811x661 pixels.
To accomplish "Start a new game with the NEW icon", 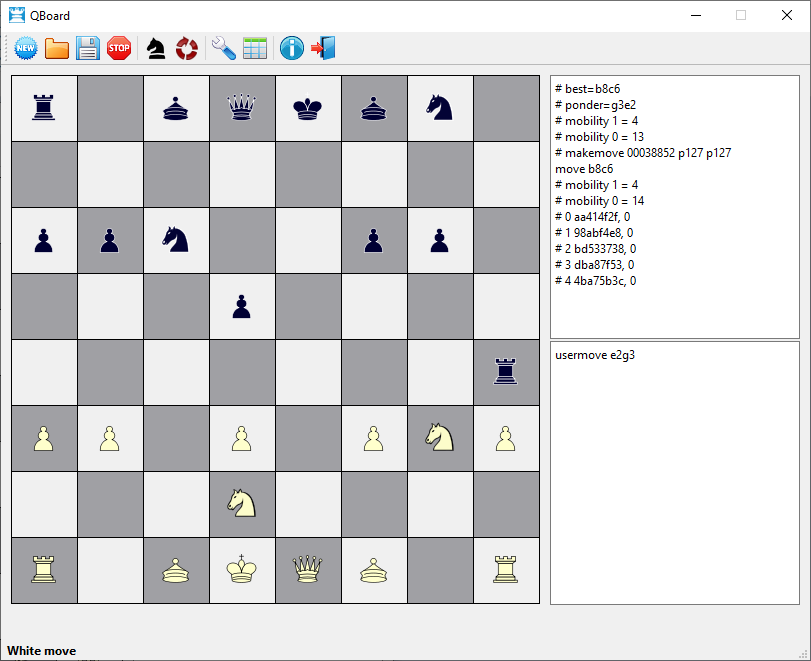I will click(x=25, y=49).
